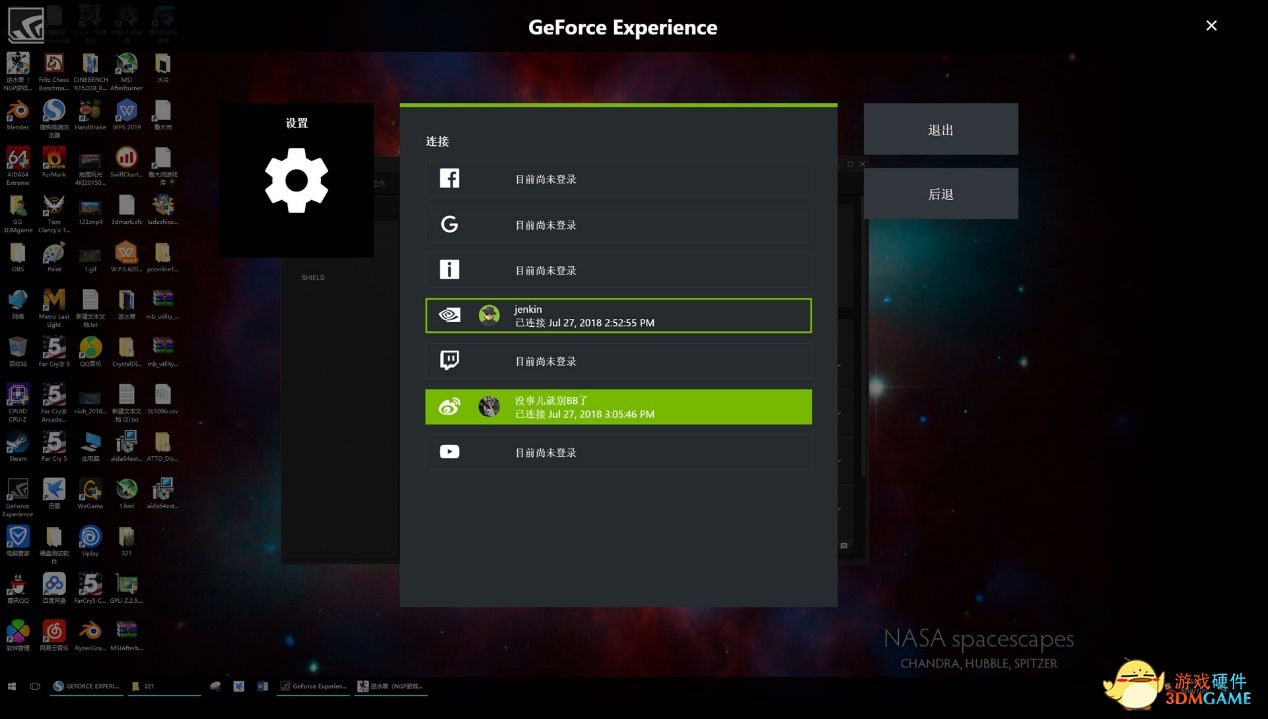The image size is (1268, 719).
Task: Select the Twitch connection icon
Action: tap(449, 361)
